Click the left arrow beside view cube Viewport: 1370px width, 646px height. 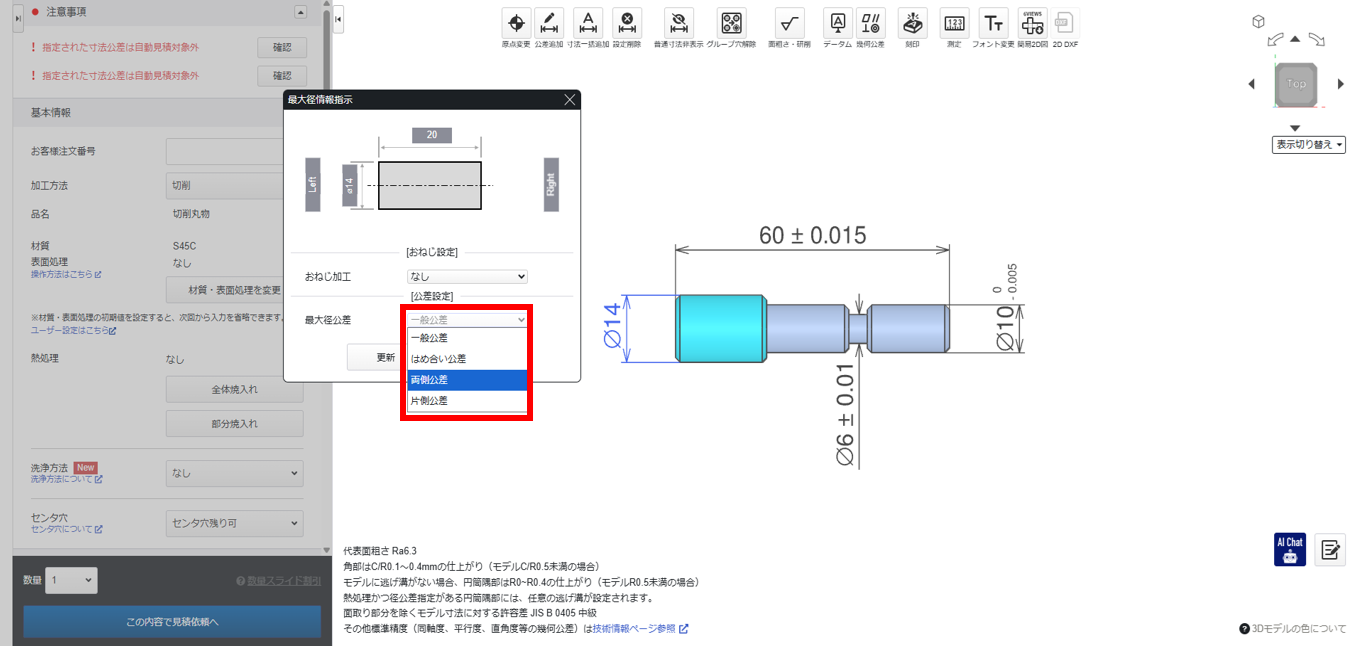1251,84
